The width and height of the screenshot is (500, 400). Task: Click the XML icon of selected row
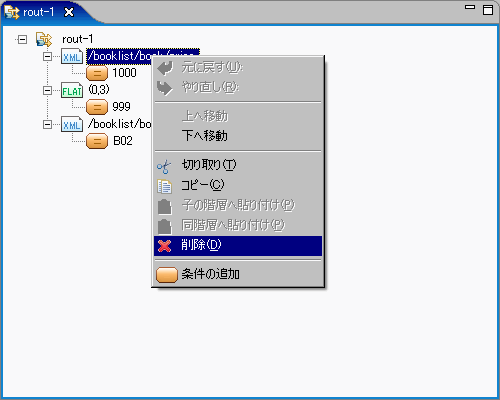(72, 57)
